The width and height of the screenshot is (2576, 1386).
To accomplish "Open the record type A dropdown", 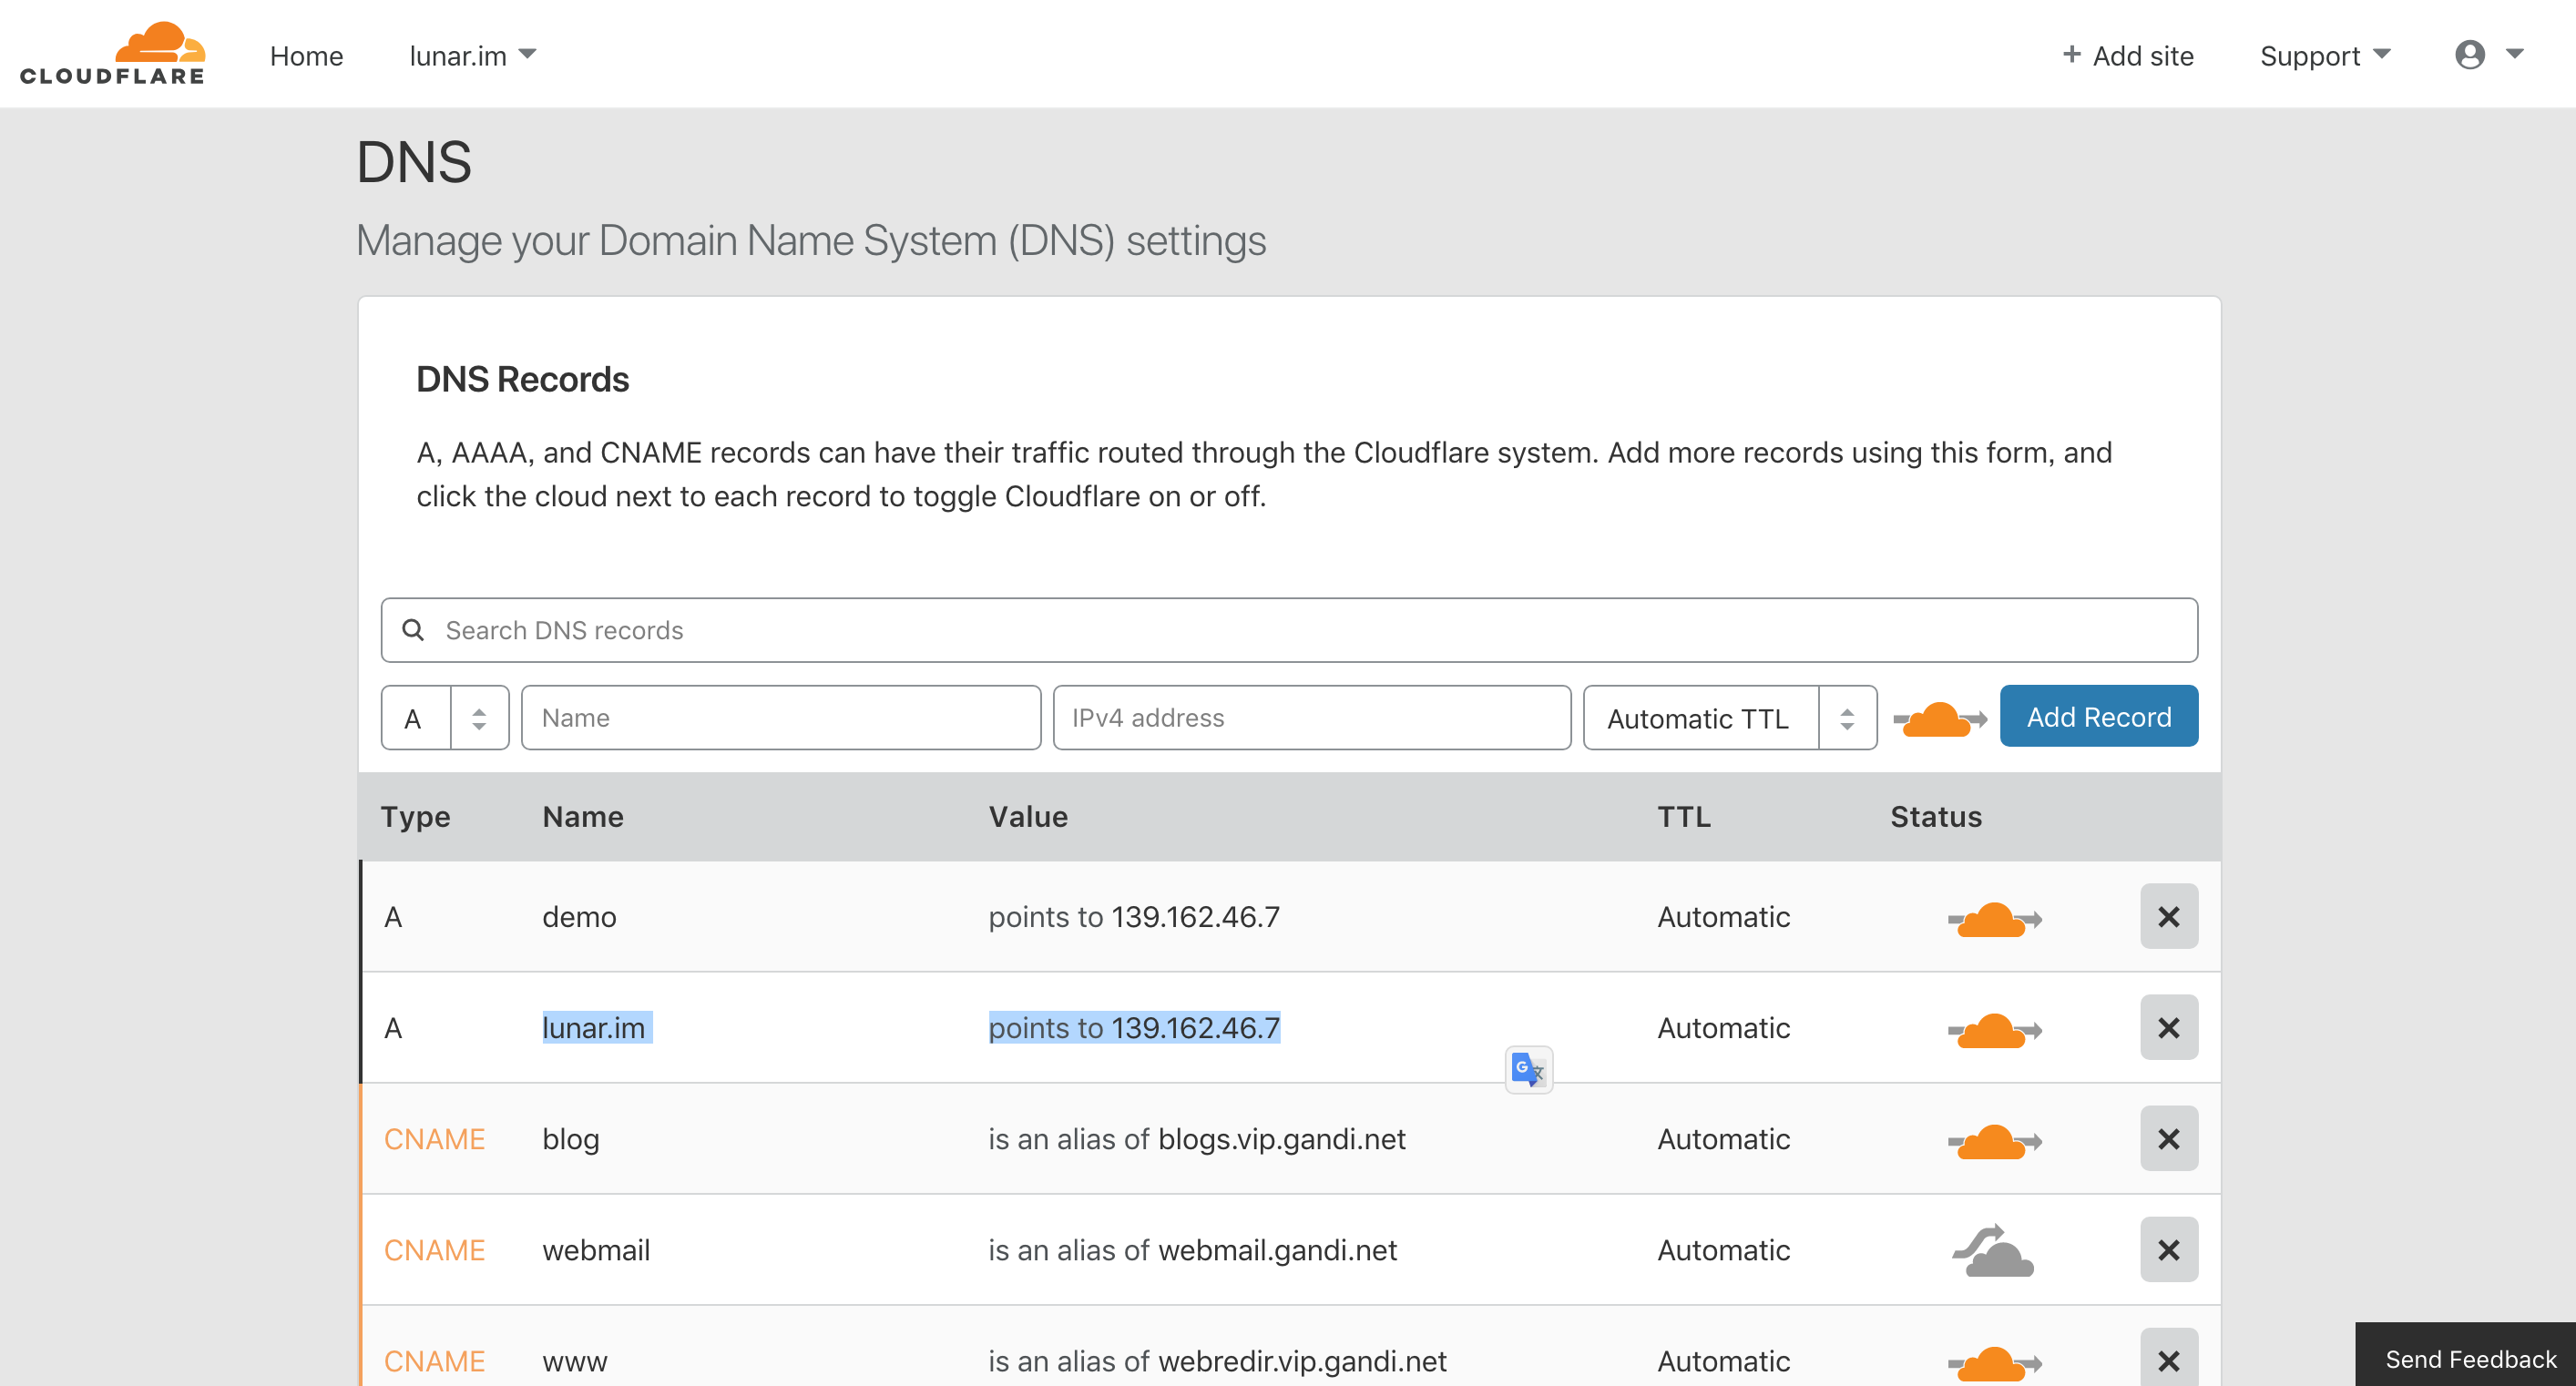I will click(445, 718).
